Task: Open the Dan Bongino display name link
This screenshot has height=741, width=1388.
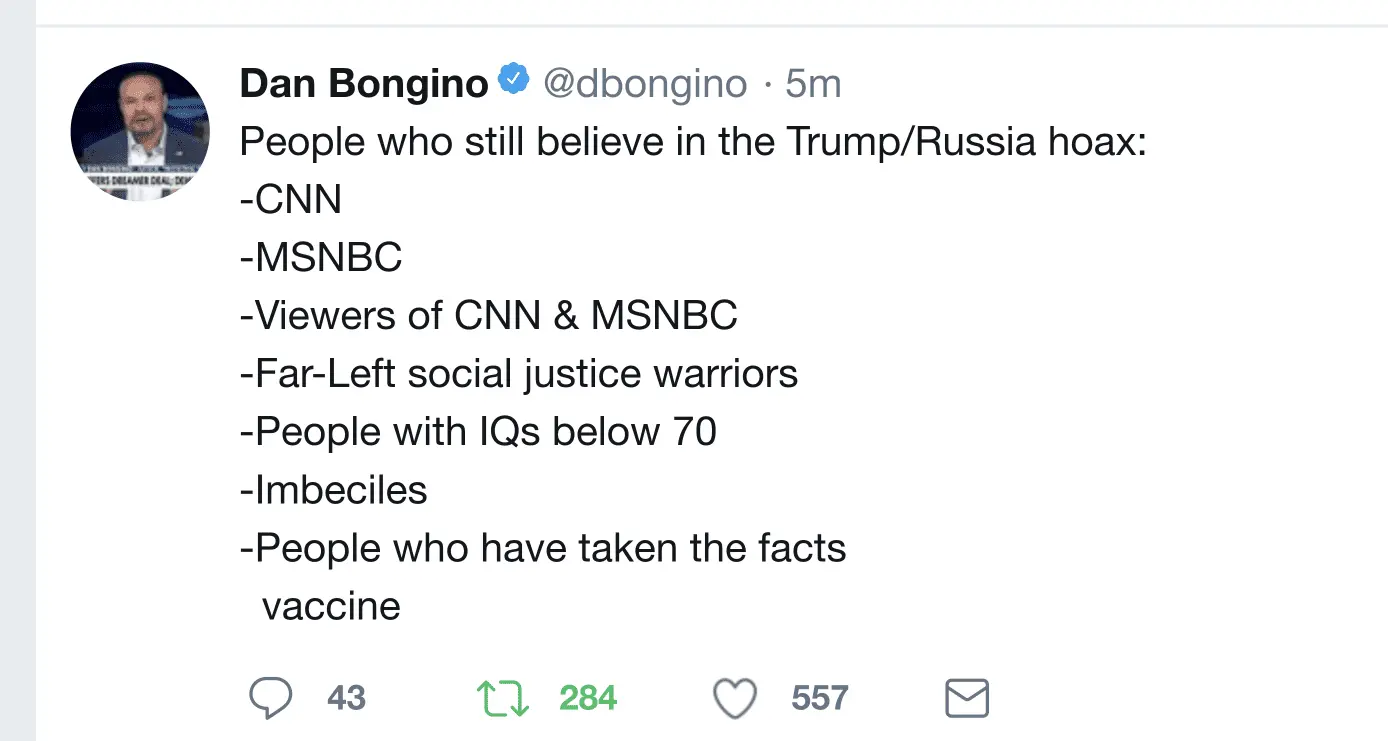Action: [x=364, y=84]
